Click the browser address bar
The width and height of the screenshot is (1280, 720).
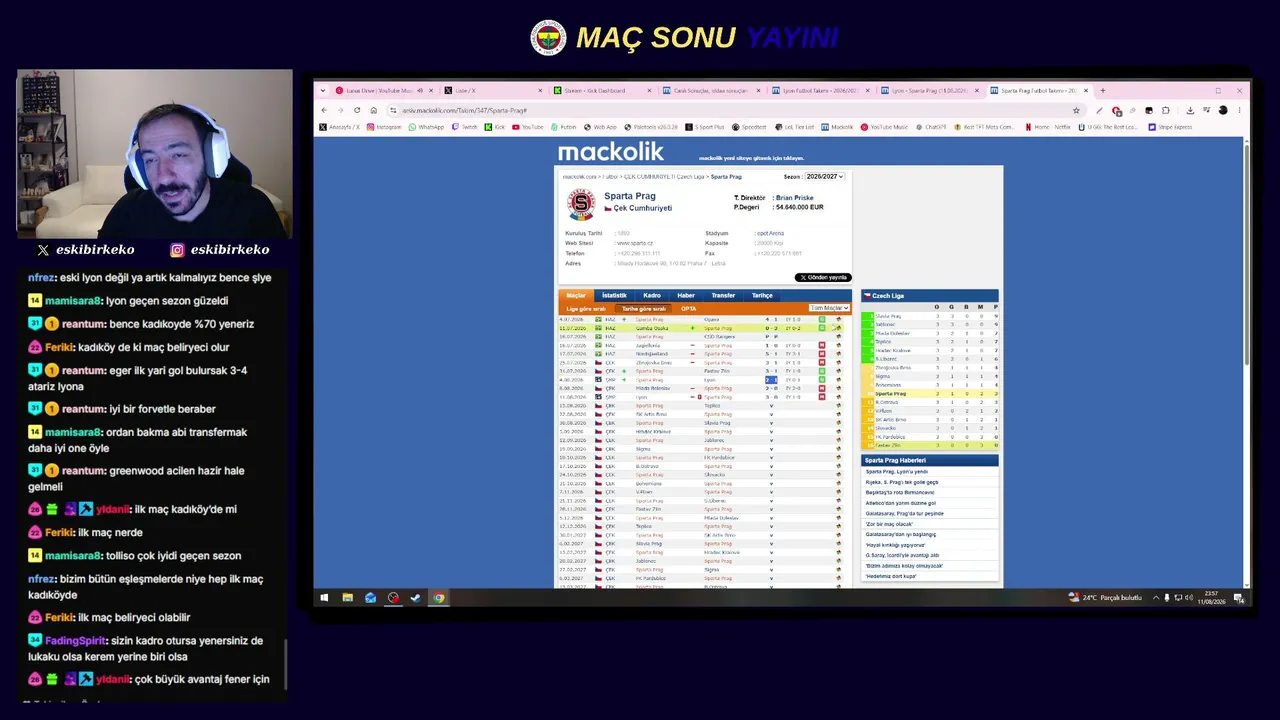tap(735, 110)
